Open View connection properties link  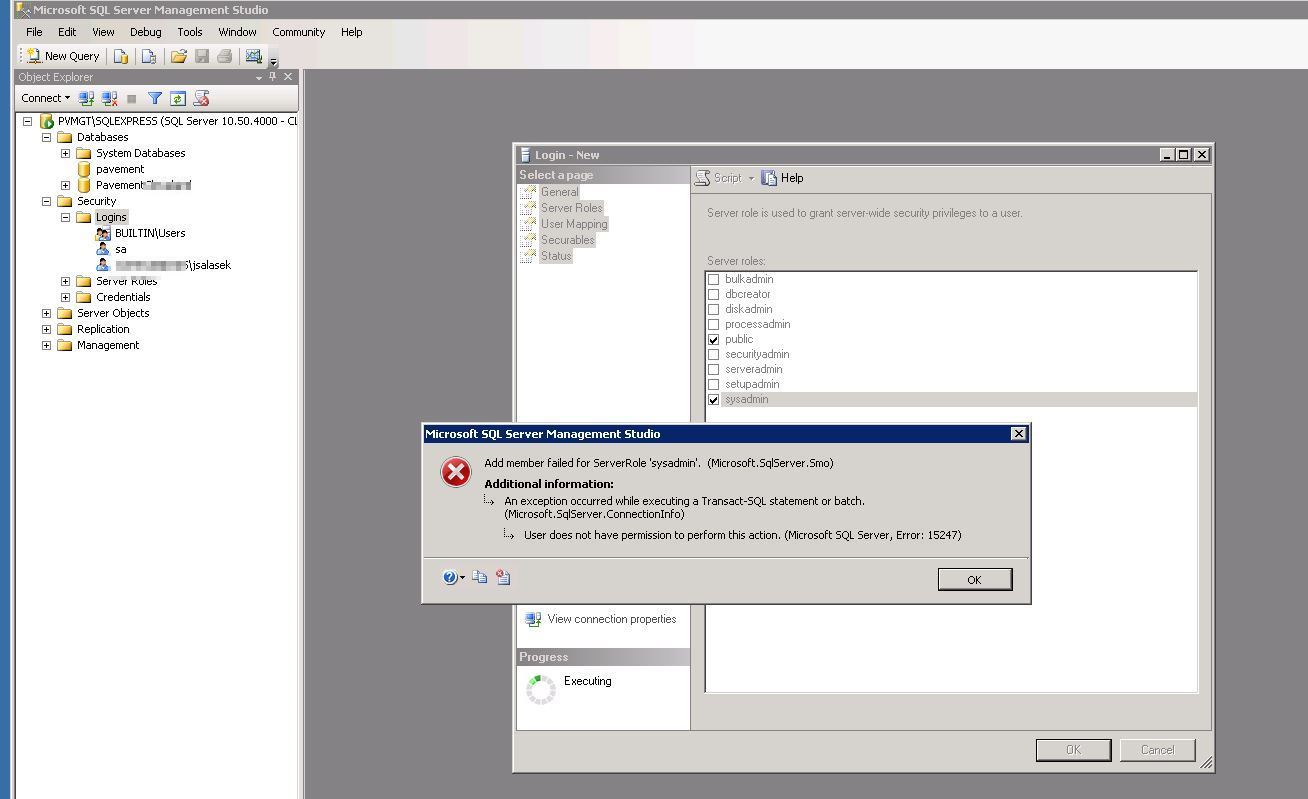pos(611,619)
